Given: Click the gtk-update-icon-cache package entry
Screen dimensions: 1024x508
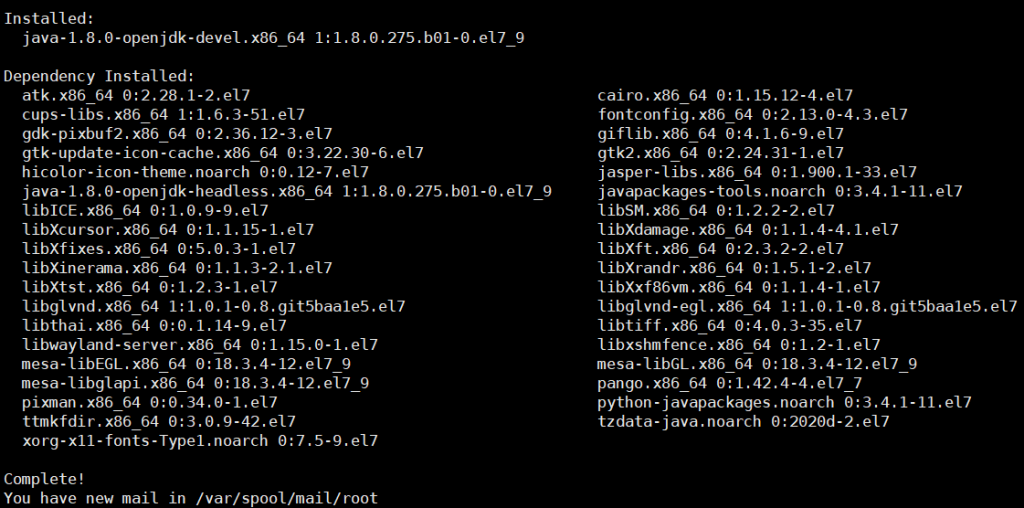Looking at the screenshot, I should coord(222,153).
